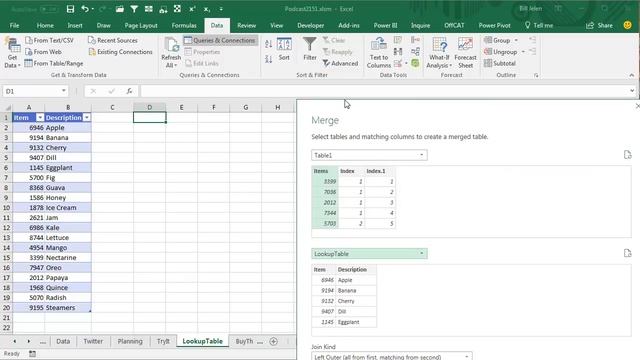Screen dimensions: 640x360
Task: Click the Consolidate icon
Action: tap(416, 40)
